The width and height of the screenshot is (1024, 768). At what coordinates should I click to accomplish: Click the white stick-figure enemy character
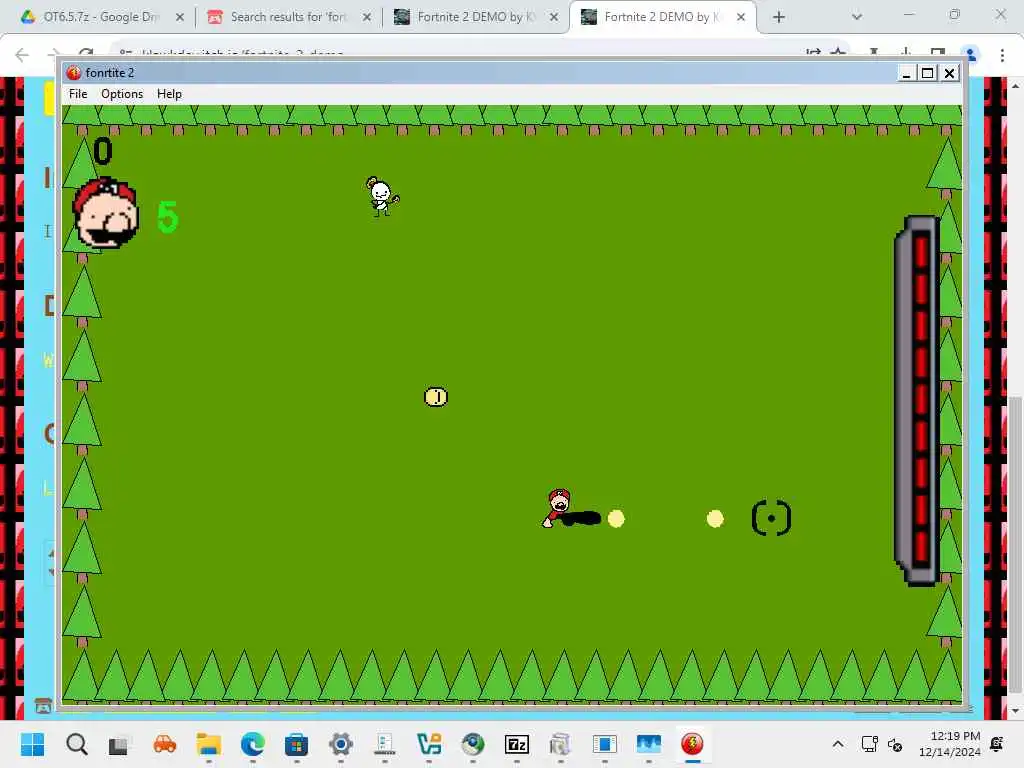tap(382, 197)
